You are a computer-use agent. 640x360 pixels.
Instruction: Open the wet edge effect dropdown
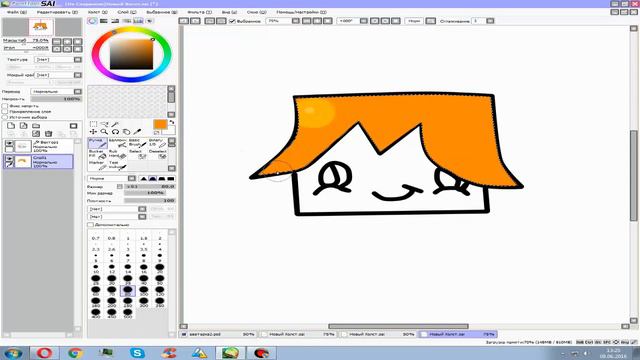pyautogui.click(x=58, y=75)
